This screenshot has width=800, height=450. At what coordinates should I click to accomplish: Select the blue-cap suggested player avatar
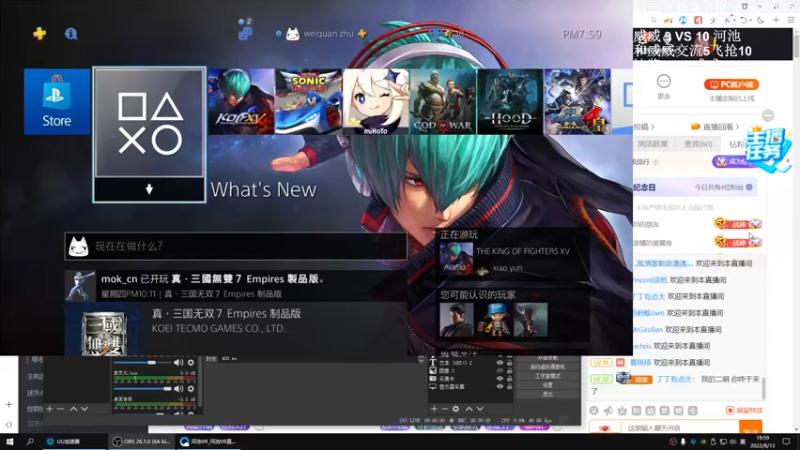494,320
